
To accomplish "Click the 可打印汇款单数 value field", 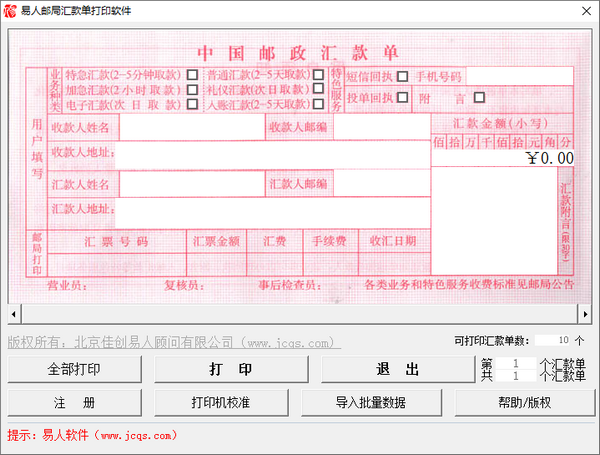I will [x=553, y=340].
